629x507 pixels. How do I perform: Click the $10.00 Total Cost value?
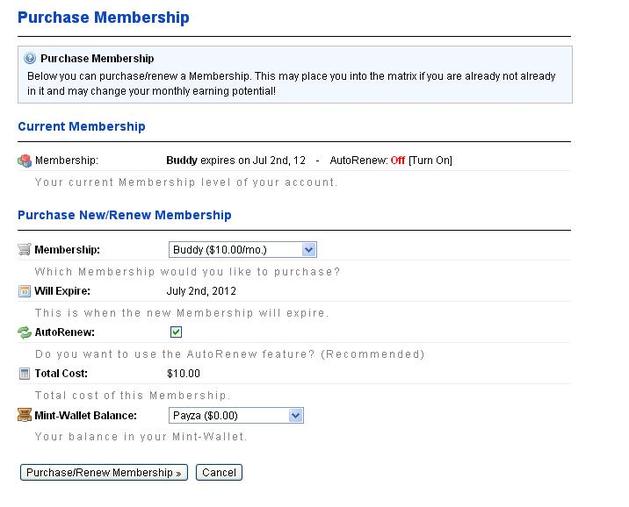click(x=183, y=373)
